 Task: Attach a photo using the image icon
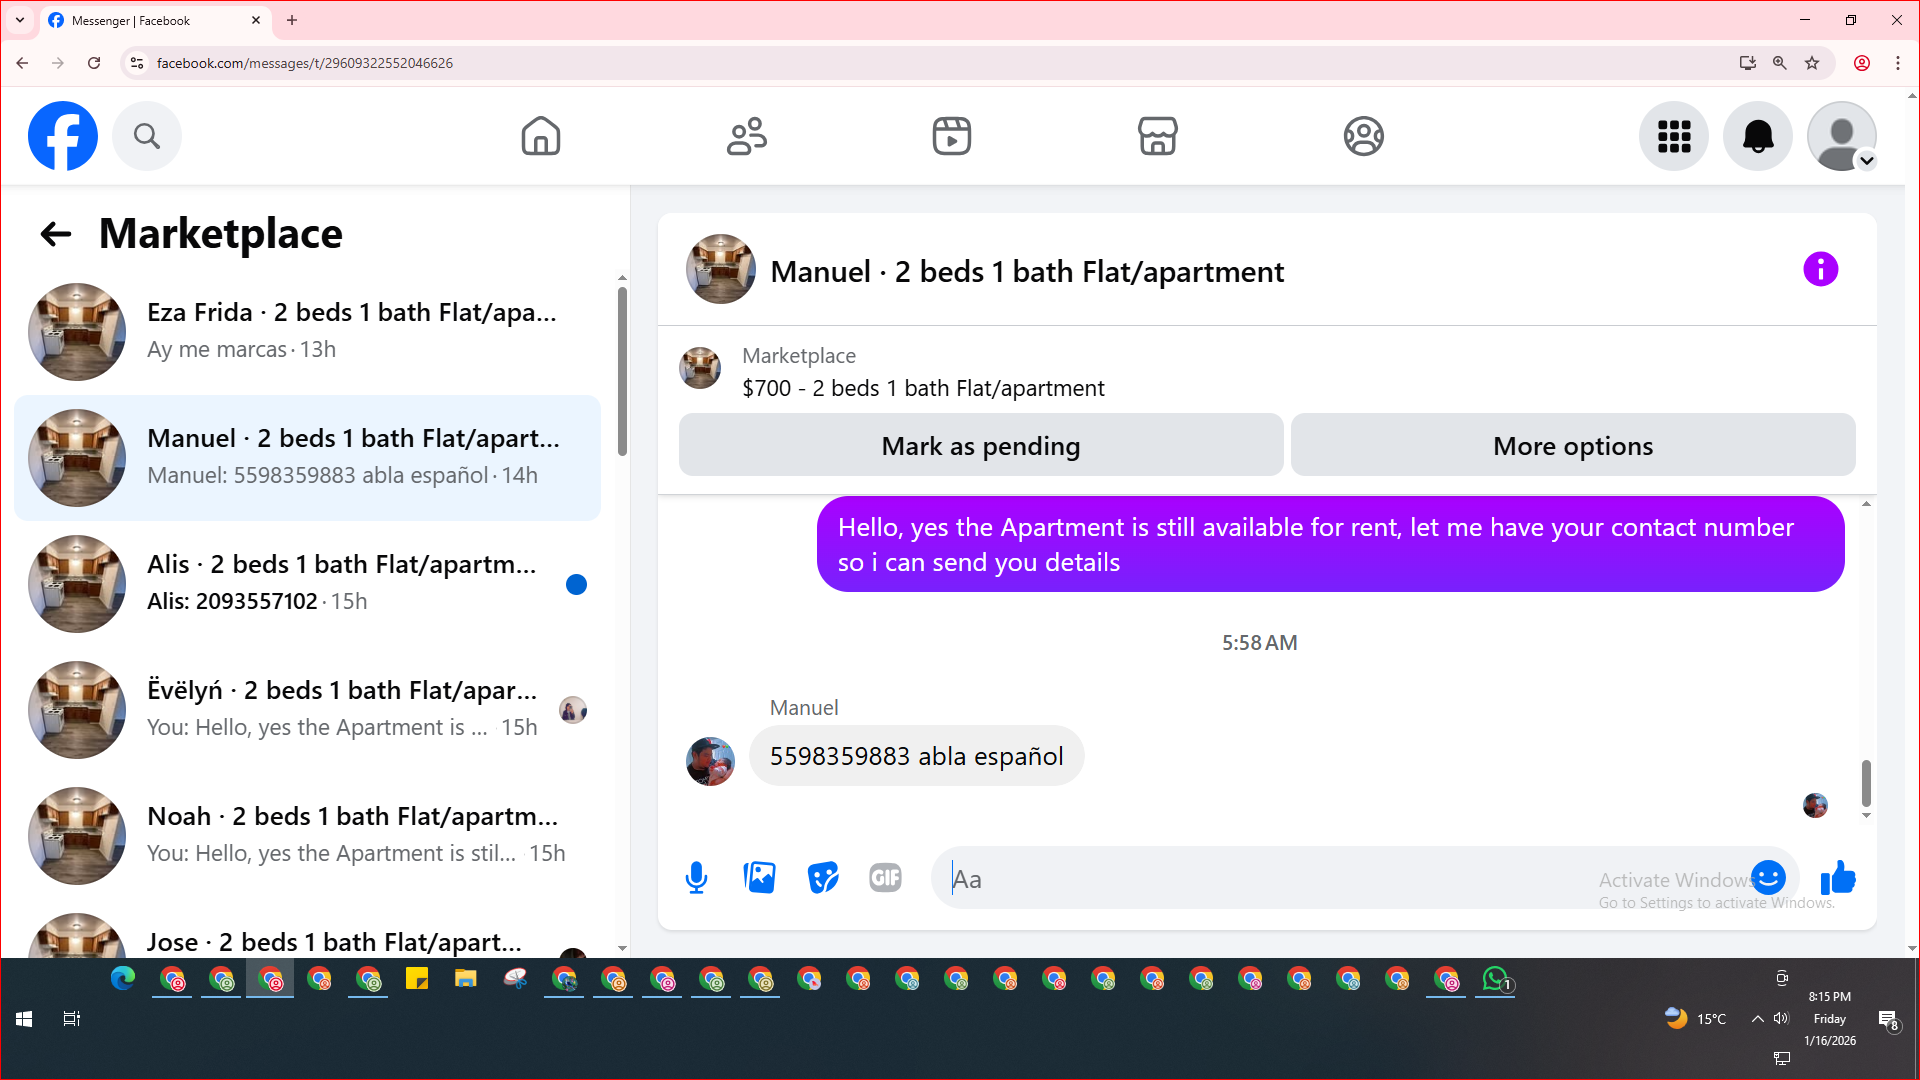760,878
